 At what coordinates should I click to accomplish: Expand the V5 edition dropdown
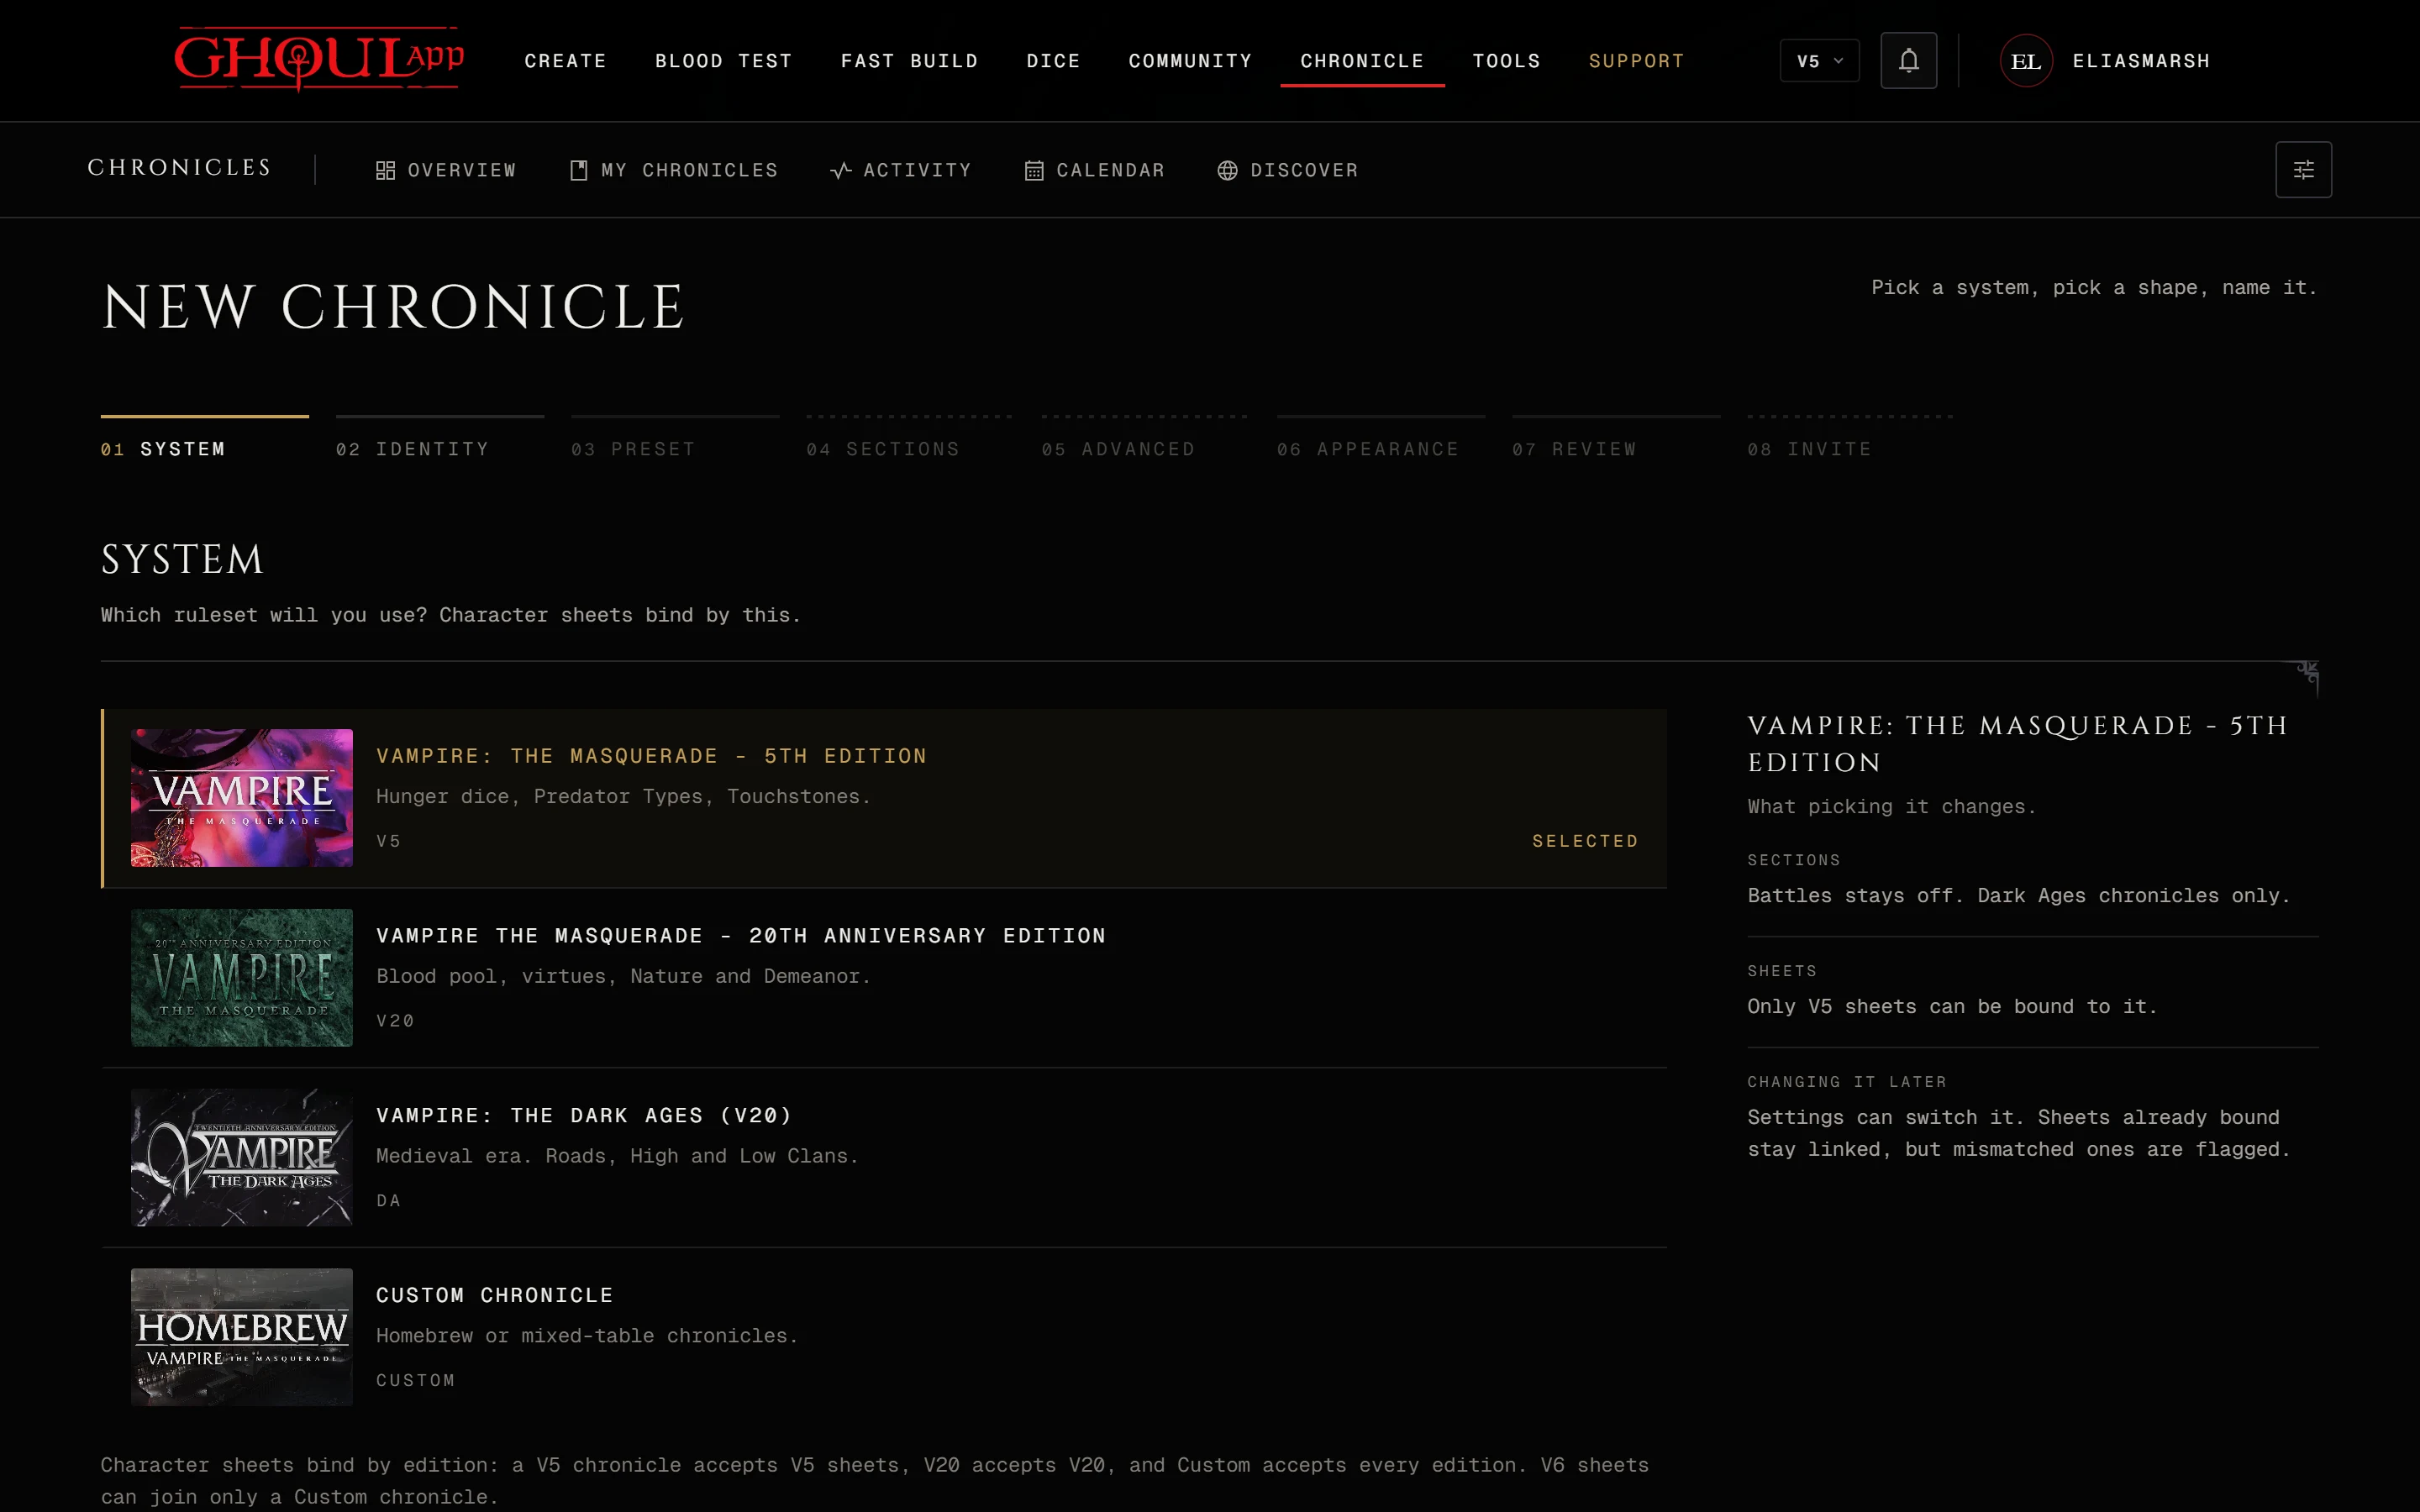[x=1819, y=61]
